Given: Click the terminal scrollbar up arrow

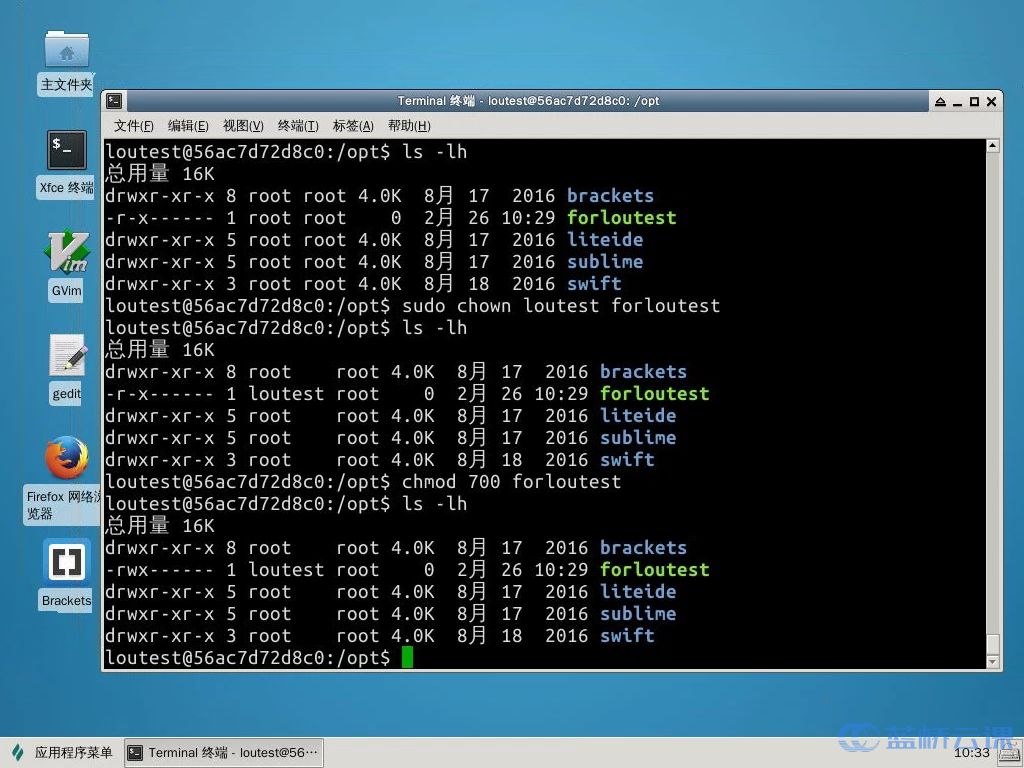Looking at the screenshot, I should point(992,146).
